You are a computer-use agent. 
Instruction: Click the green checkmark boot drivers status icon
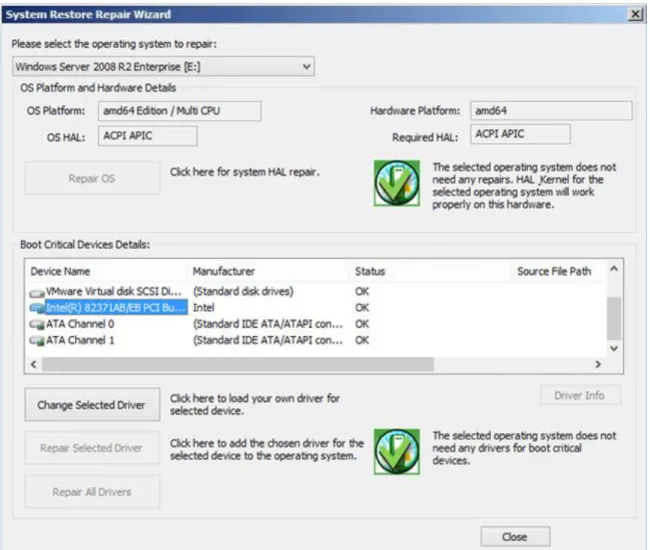coord(397,451)
